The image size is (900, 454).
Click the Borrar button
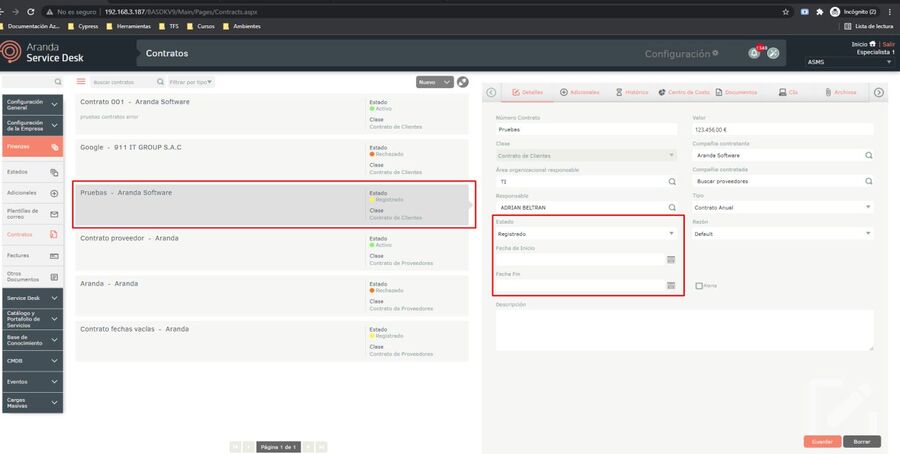862,441
